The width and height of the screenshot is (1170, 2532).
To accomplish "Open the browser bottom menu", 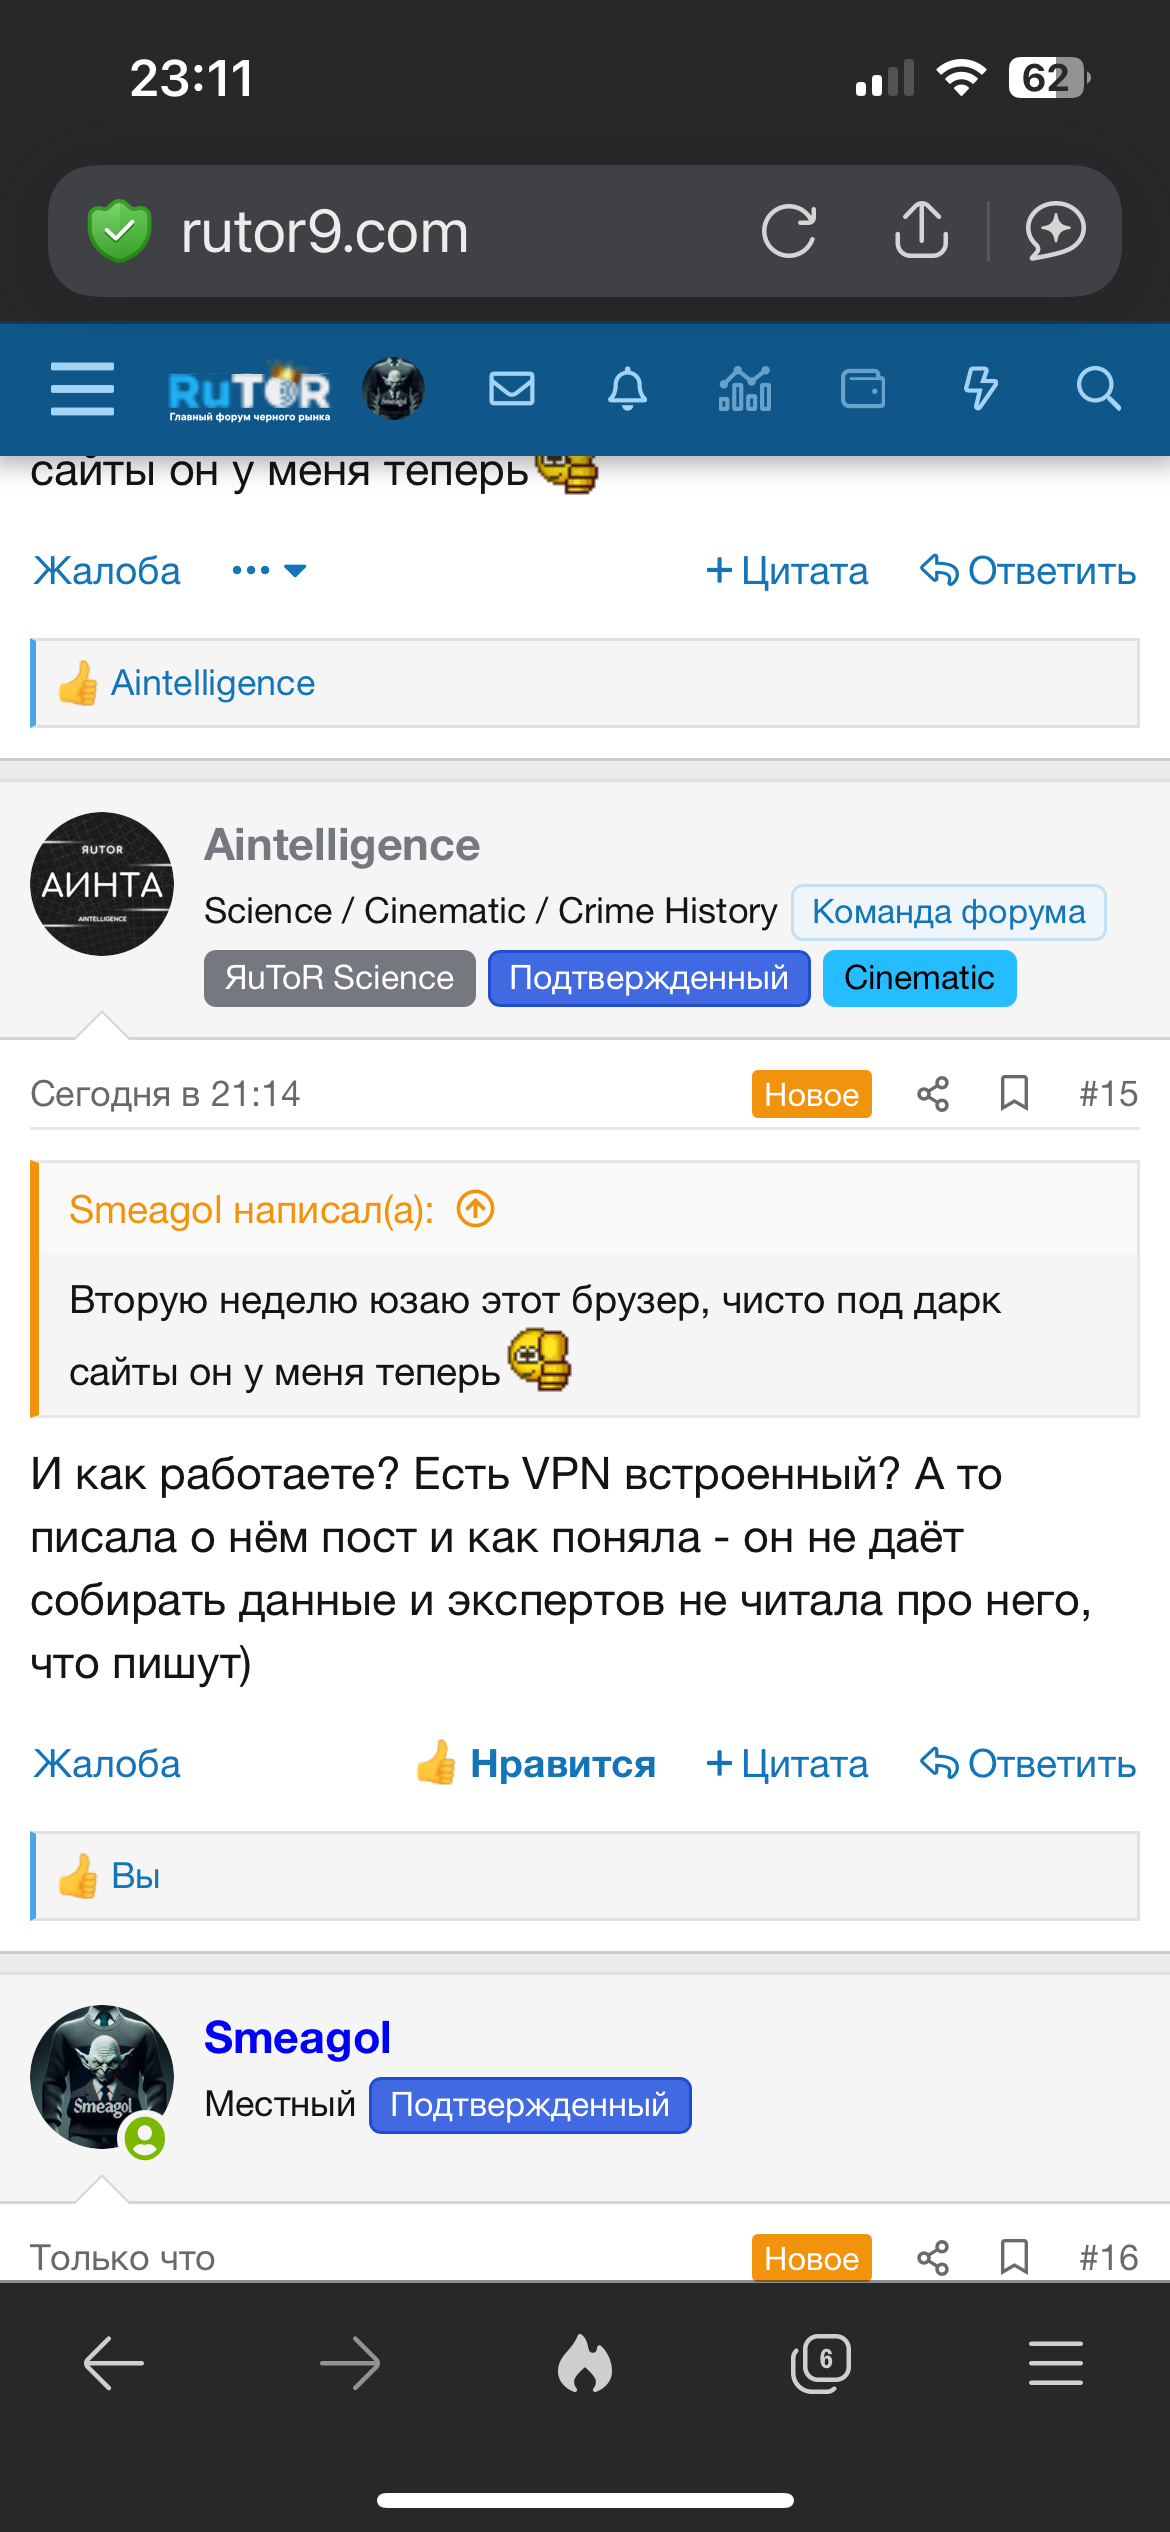I will (1055, 2364).
